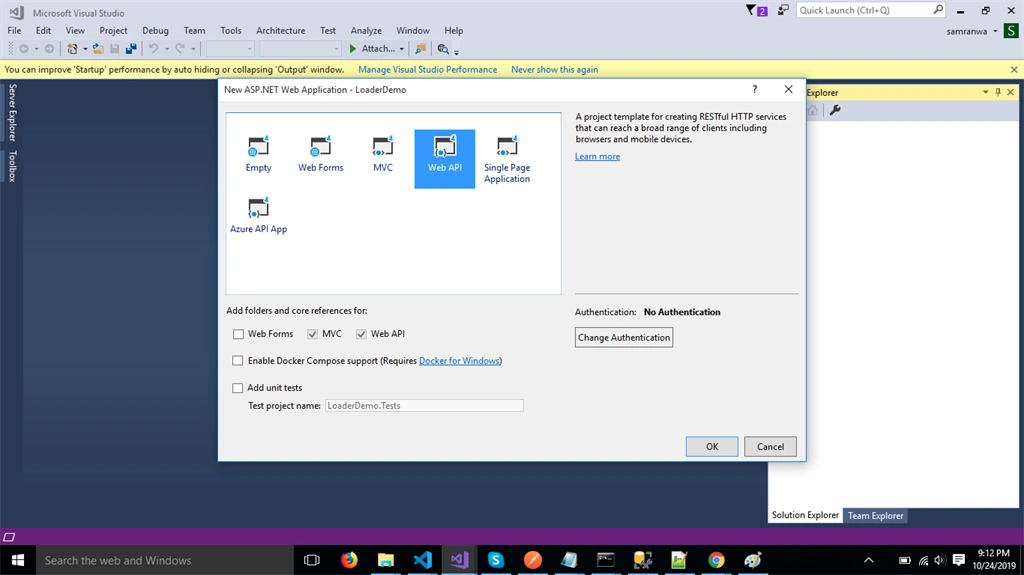Click the pin icon on Solution Explorer

point(998,92)
